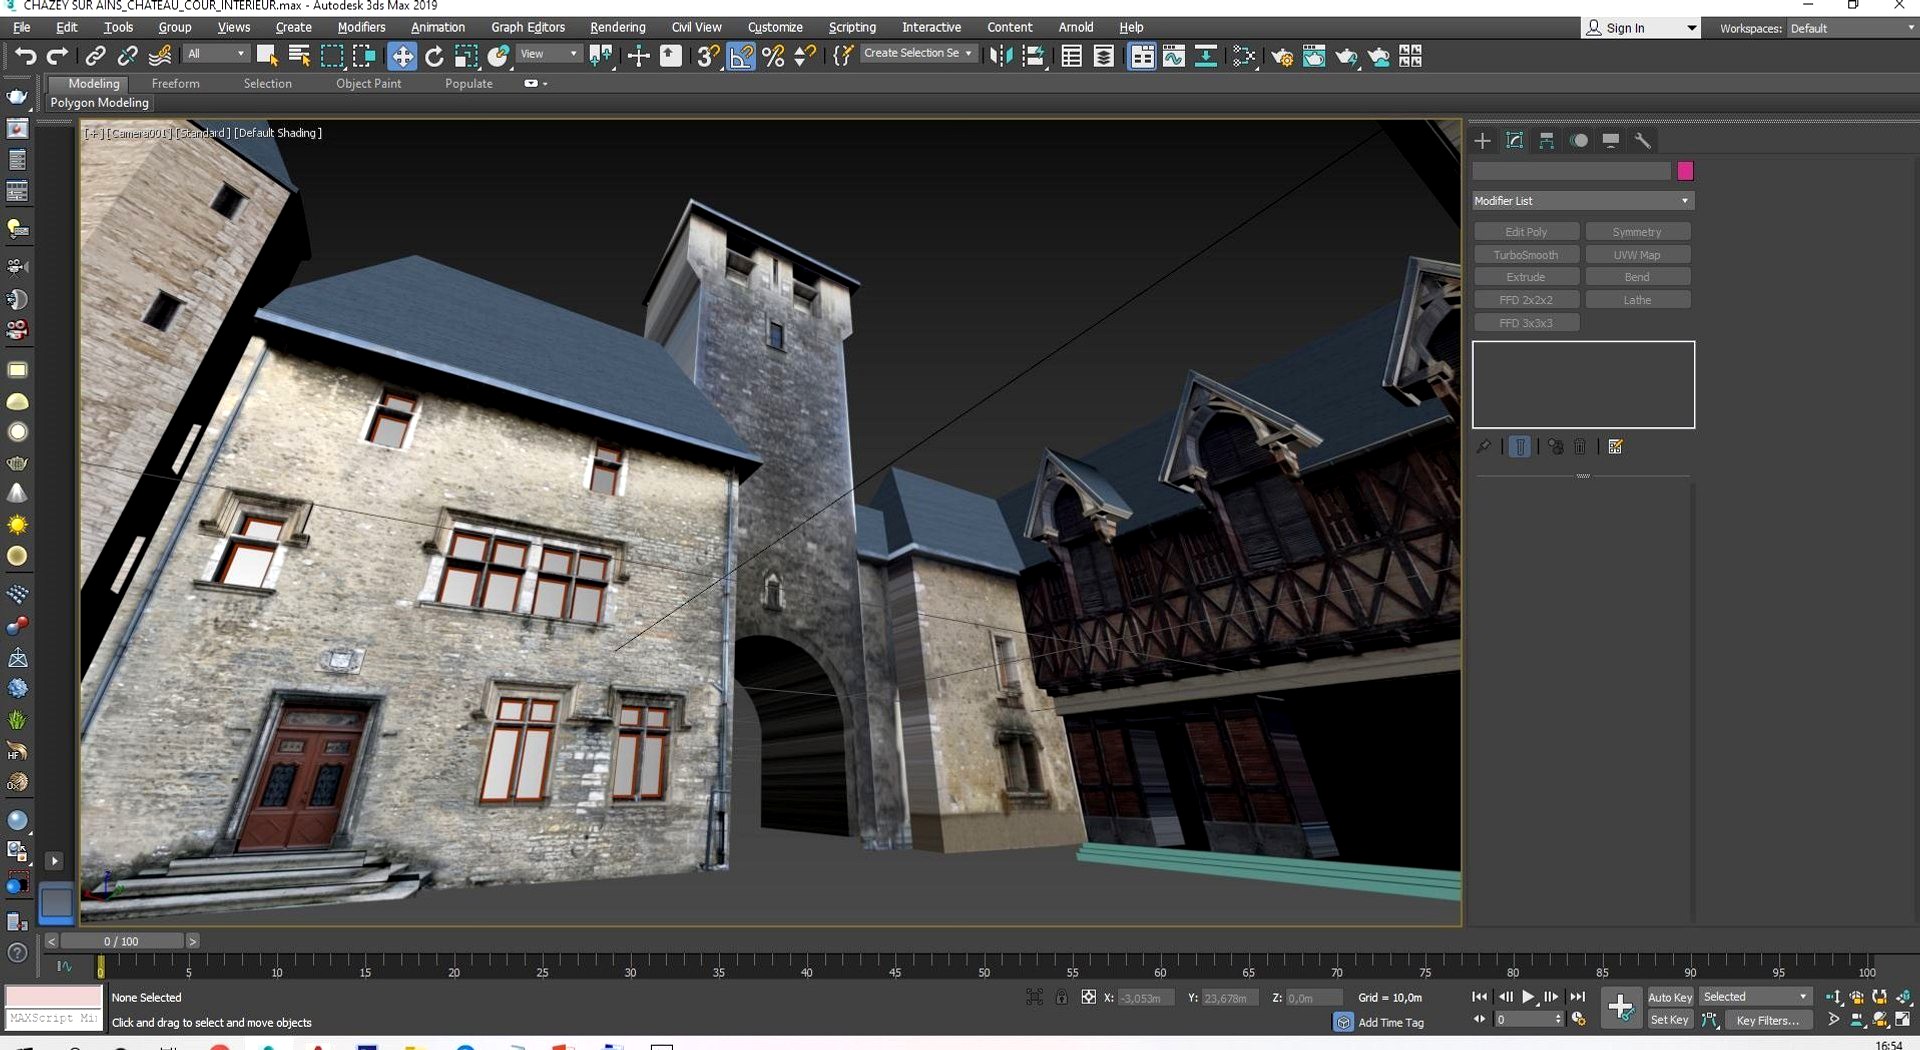
Task: Switch to the Modify command panel tab
Action: tap(1514, 141)
